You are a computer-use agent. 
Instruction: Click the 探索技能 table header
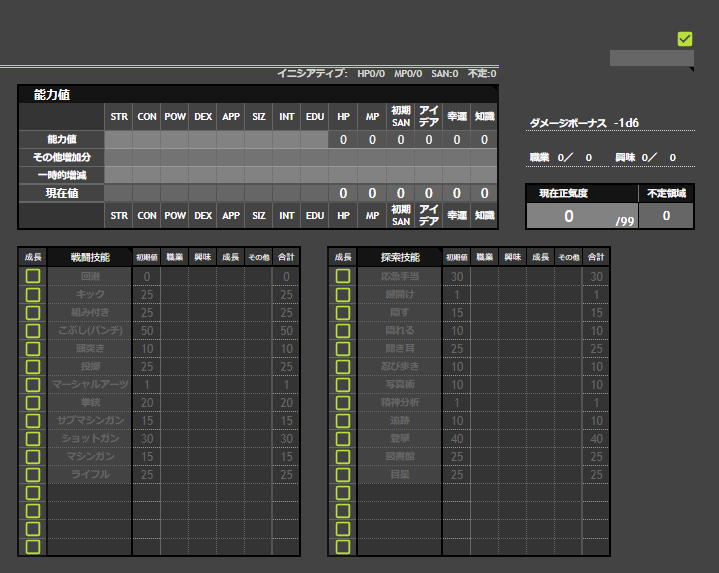[400, 257]
